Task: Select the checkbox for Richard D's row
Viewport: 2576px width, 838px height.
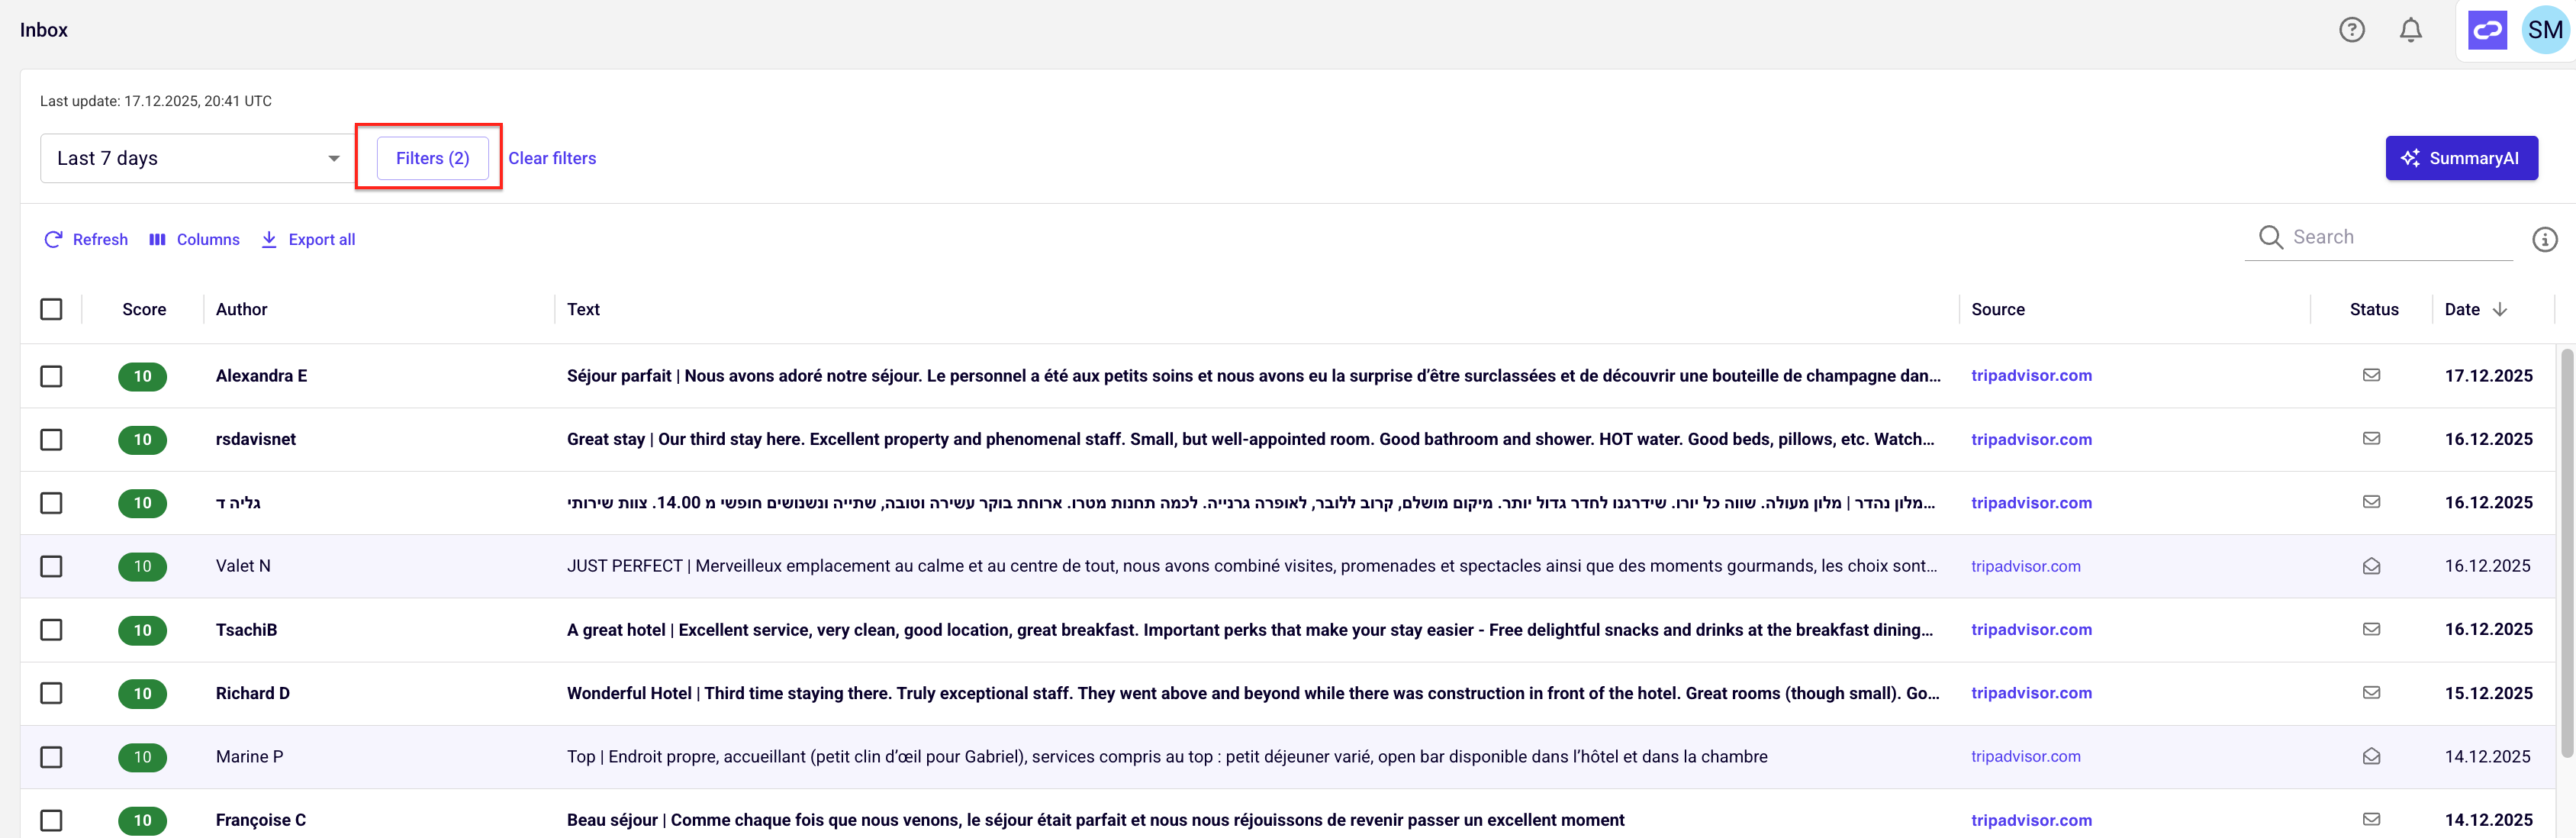Action: (51, 693)
